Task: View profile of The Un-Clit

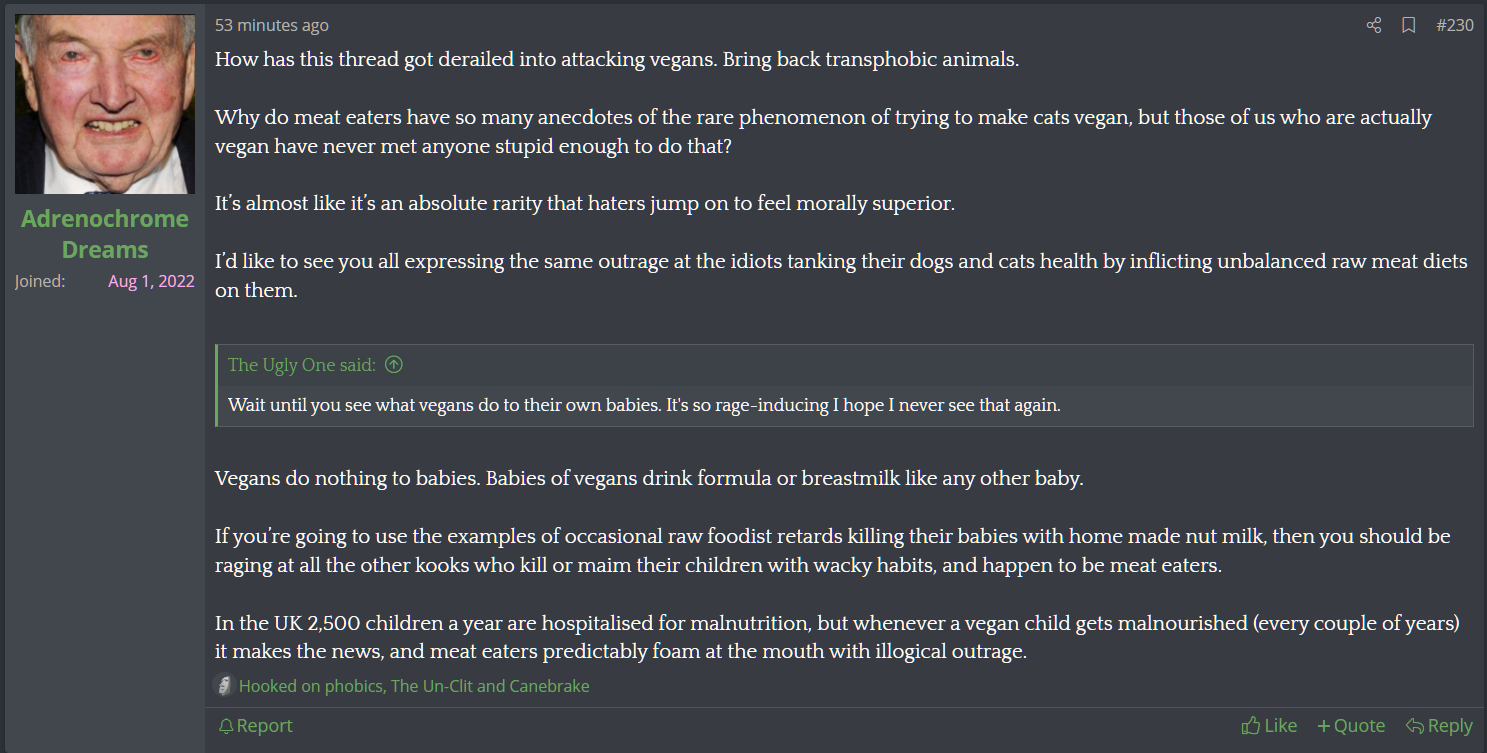Action: (x=433, y=686)
